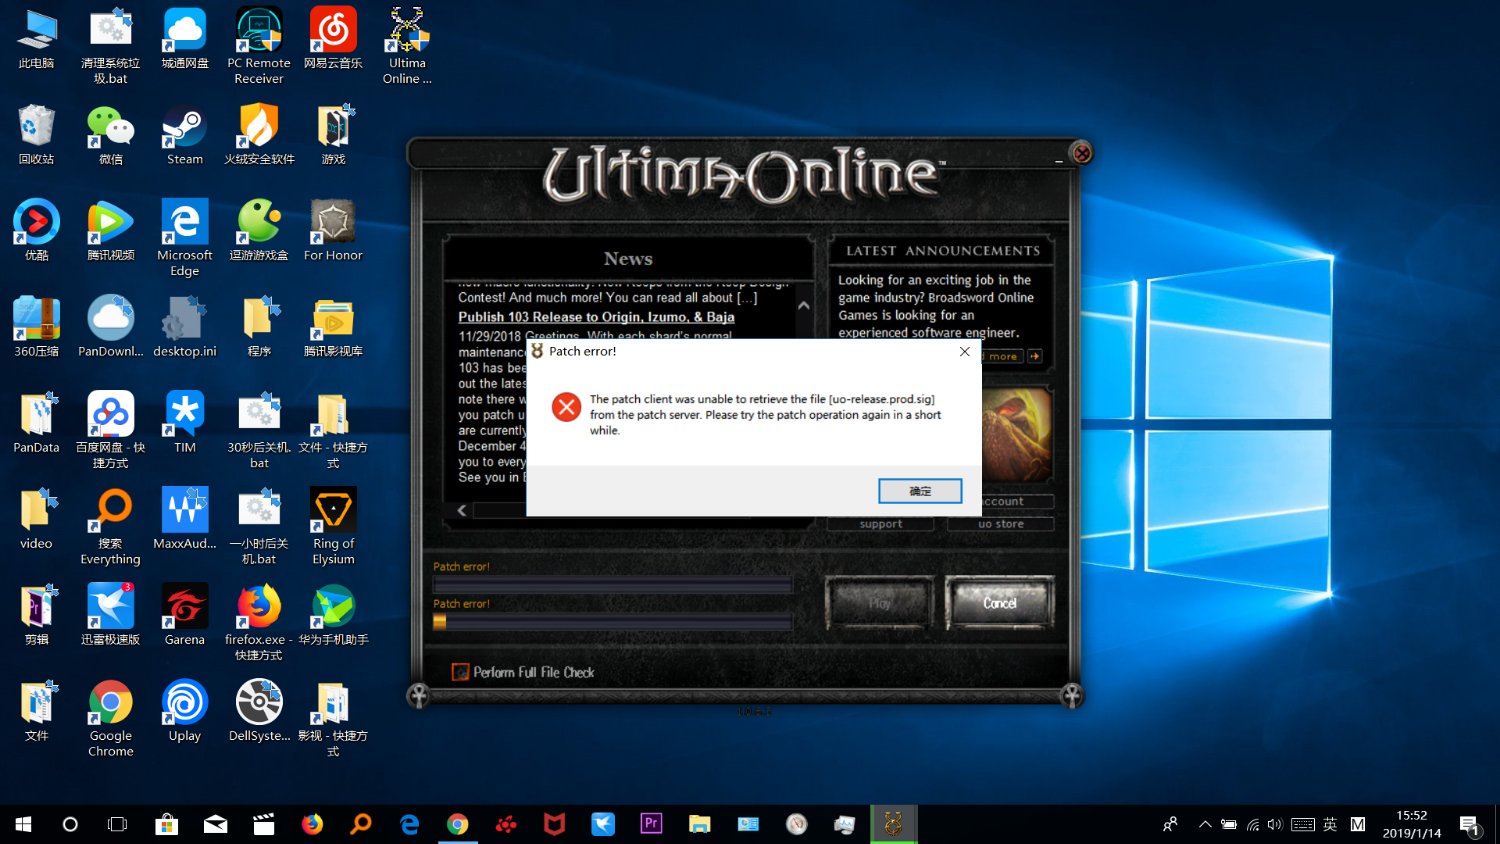Select the PC Remote Receiver desktop icon
The image size is (1500, 844).
coord(259,47)
